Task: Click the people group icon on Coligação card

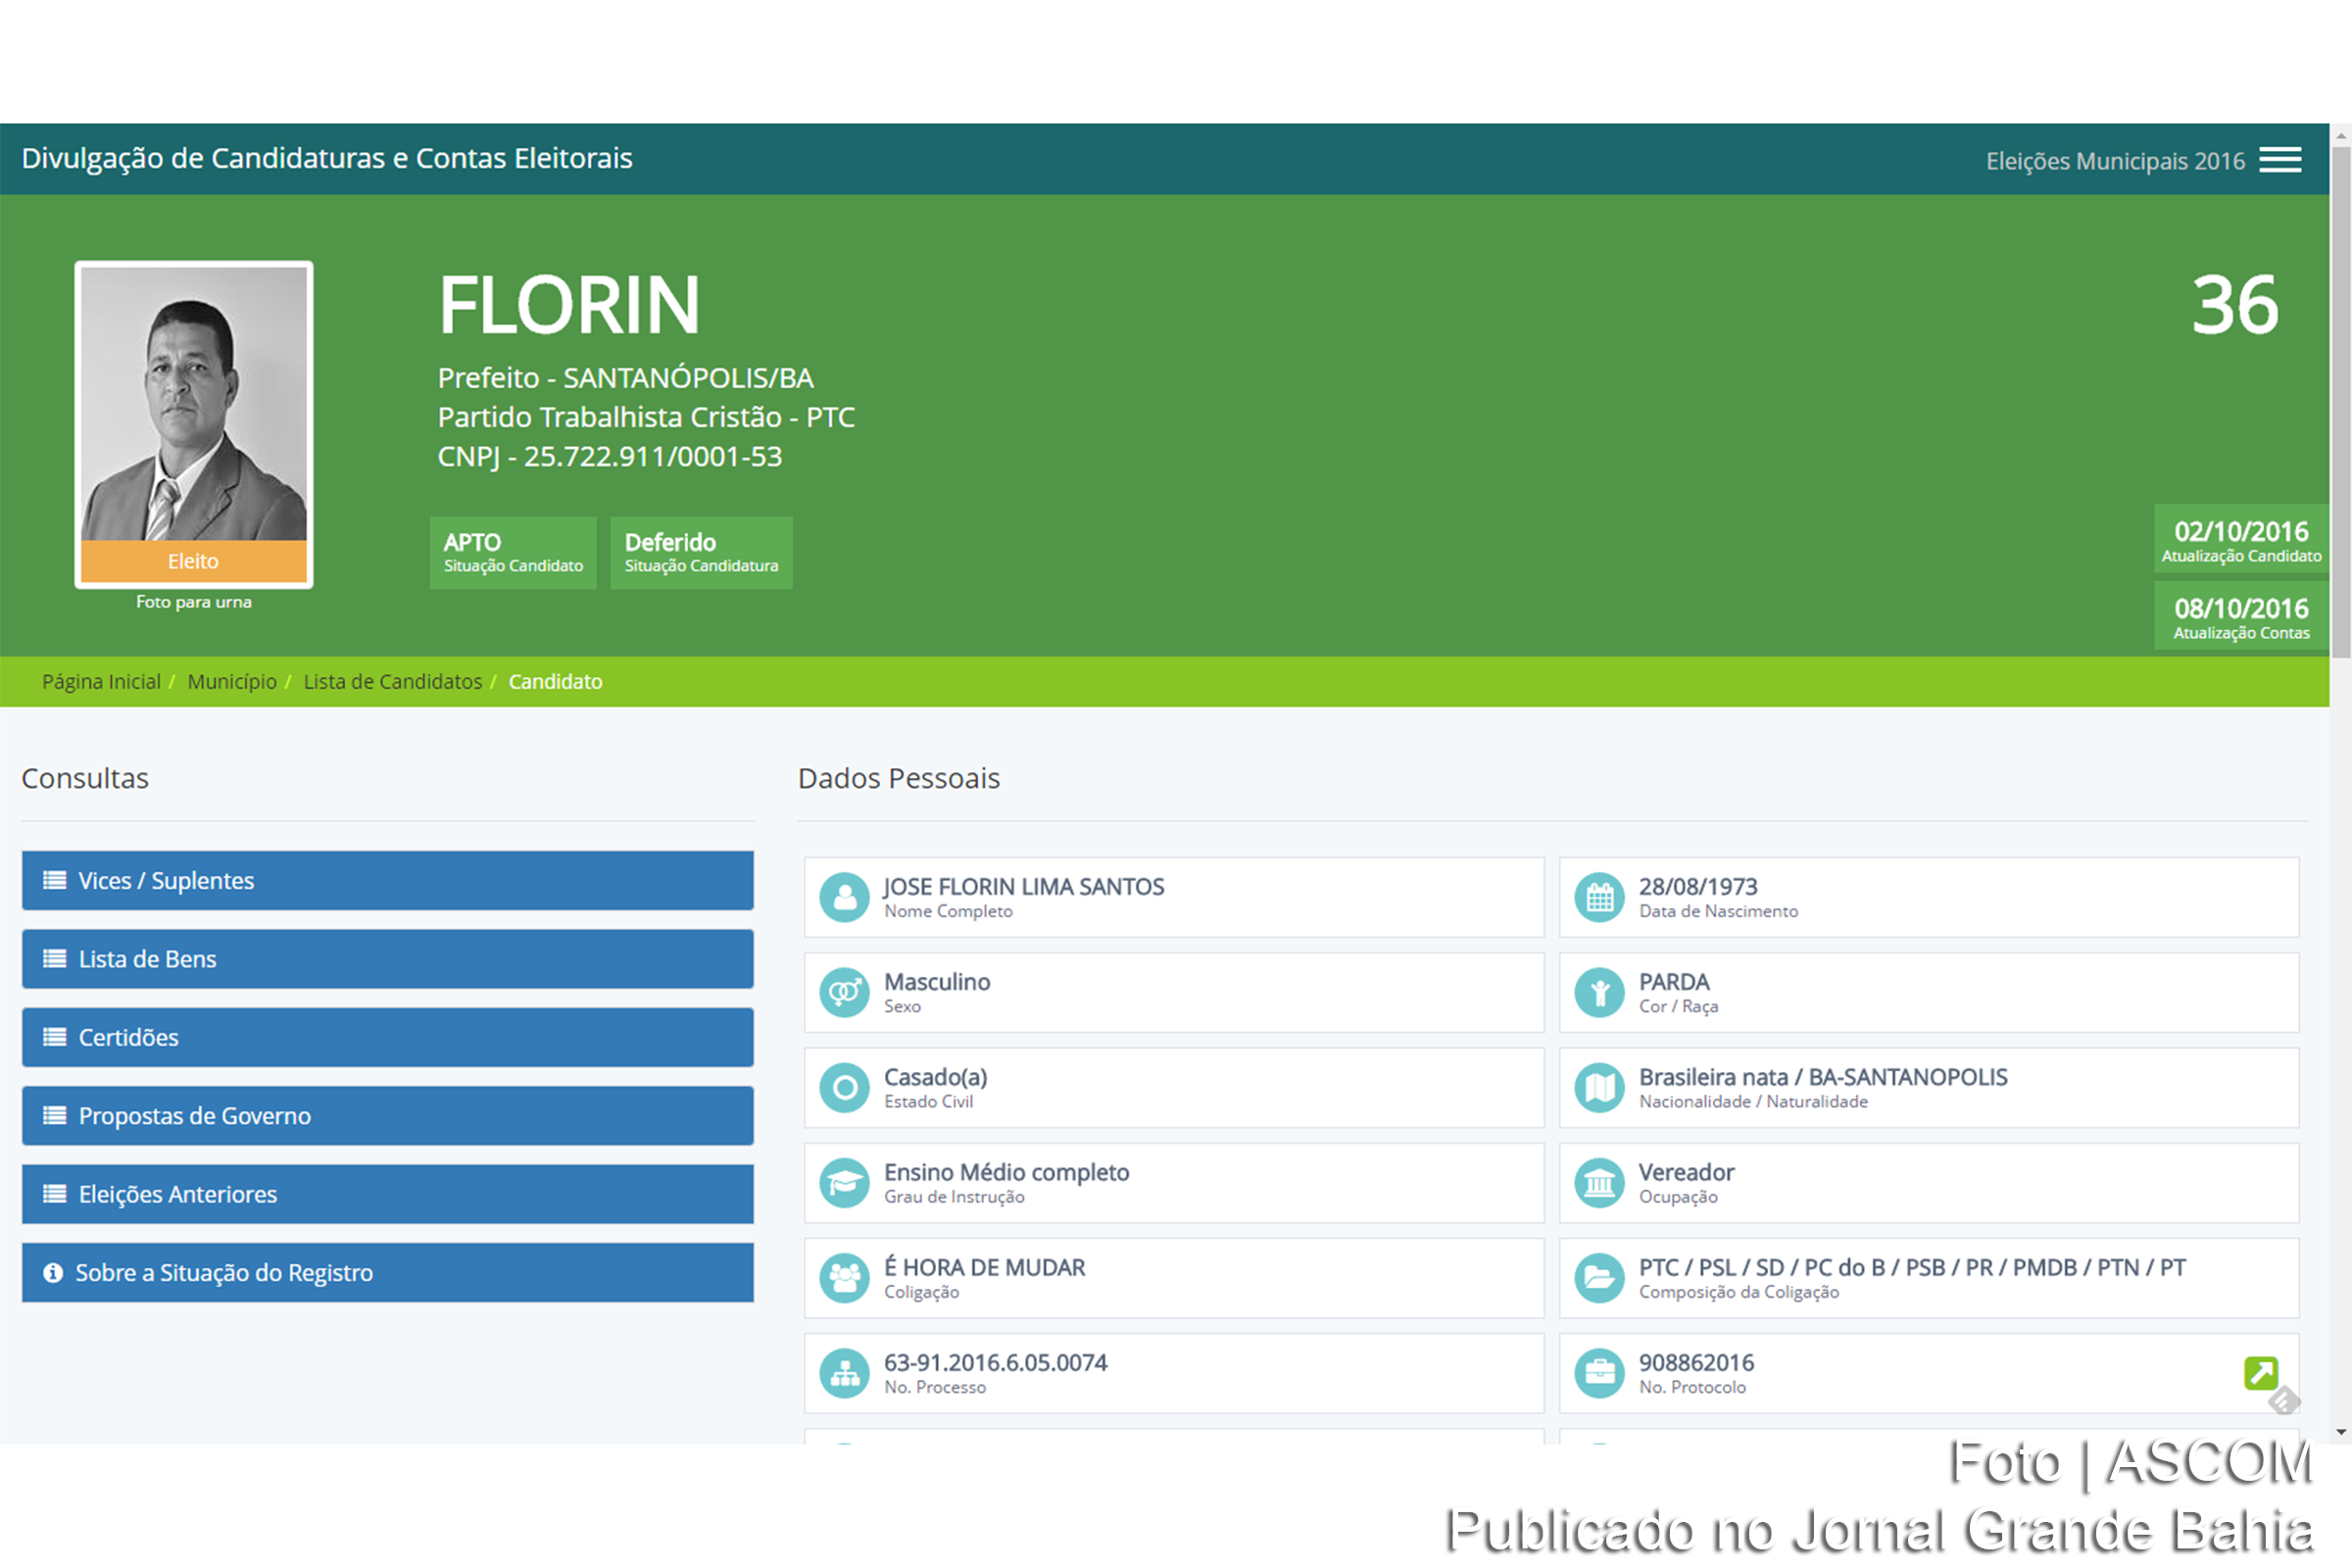Action: click(x=845, y=1277)
